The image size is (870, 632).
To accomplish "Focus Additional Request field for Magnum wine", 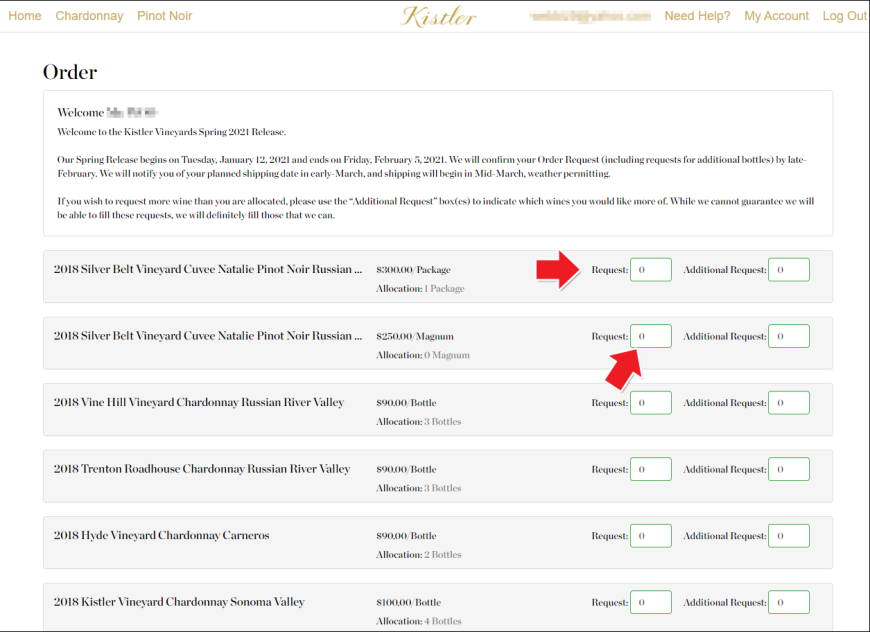I will click(788, 336).
